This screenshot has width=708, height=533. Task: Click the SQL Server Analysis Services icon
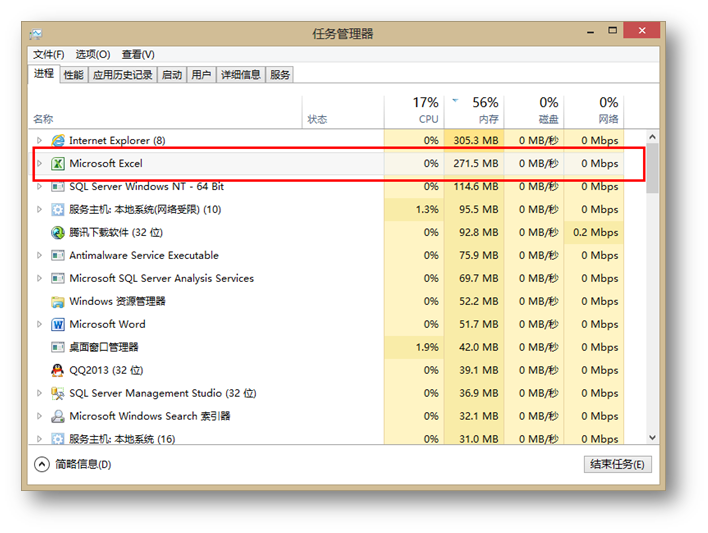[58, 278]
